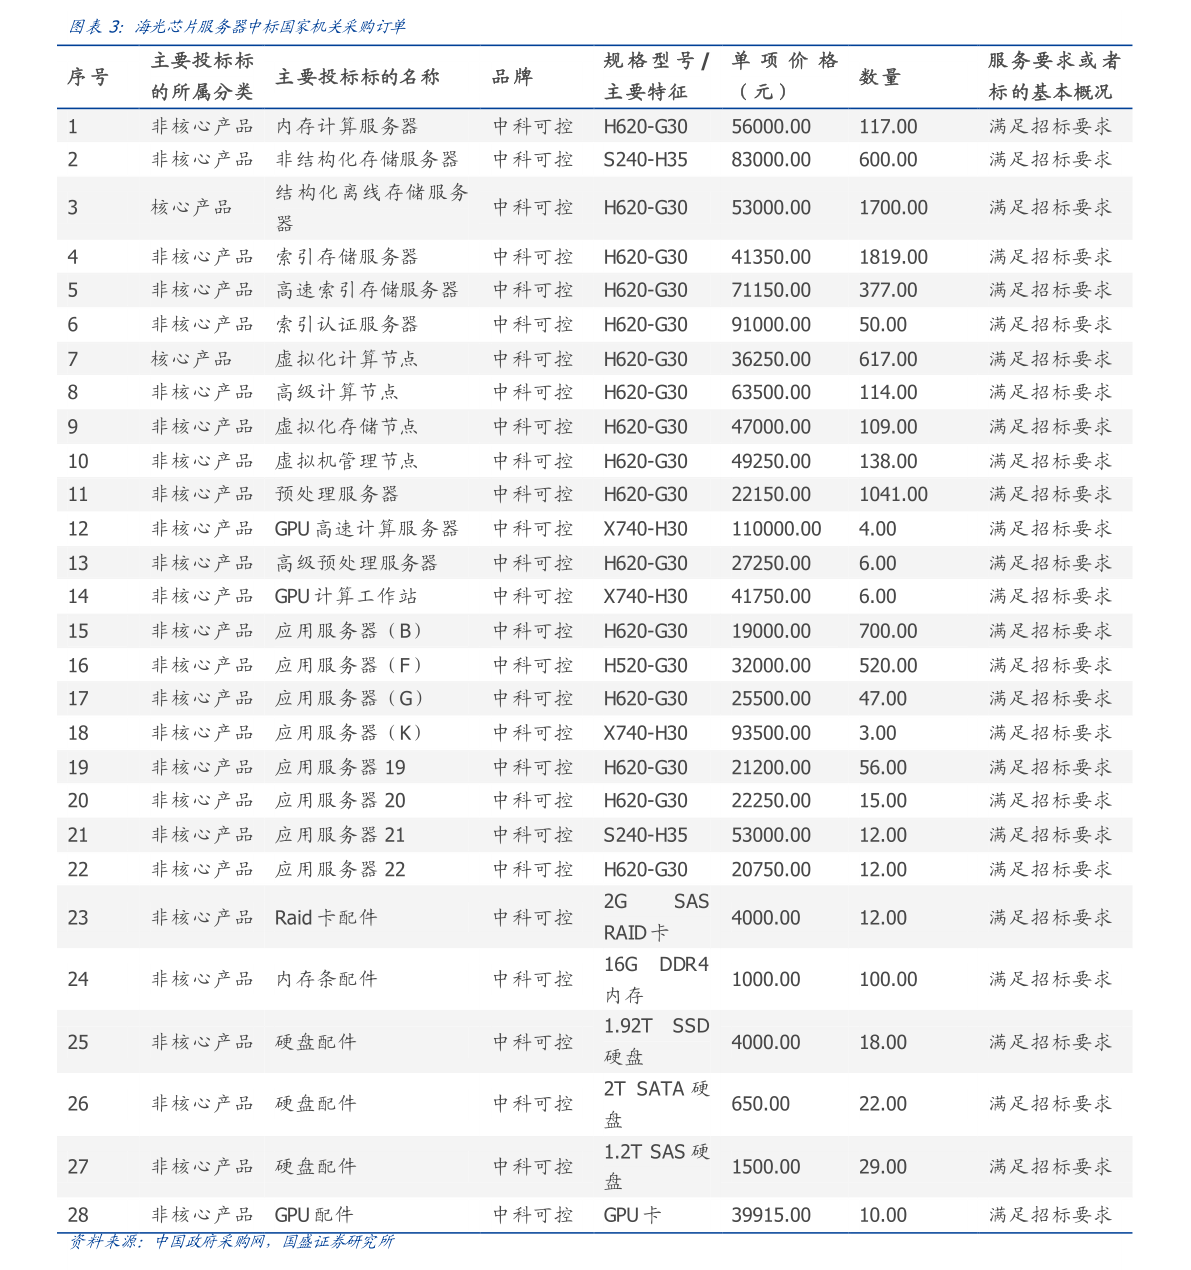
Task: Click the price 110000.00 cell
Action: point(776,529)
